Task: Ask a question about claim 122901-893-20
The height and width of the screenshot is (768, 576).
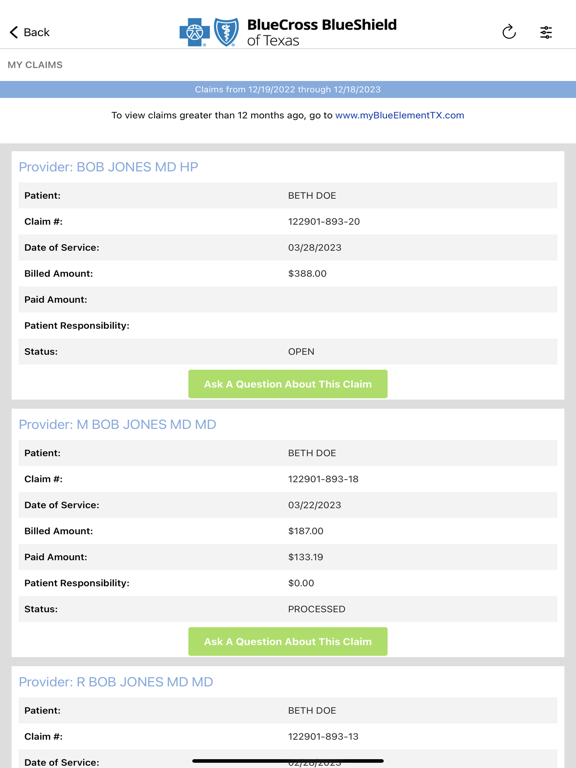Action: 288,384
